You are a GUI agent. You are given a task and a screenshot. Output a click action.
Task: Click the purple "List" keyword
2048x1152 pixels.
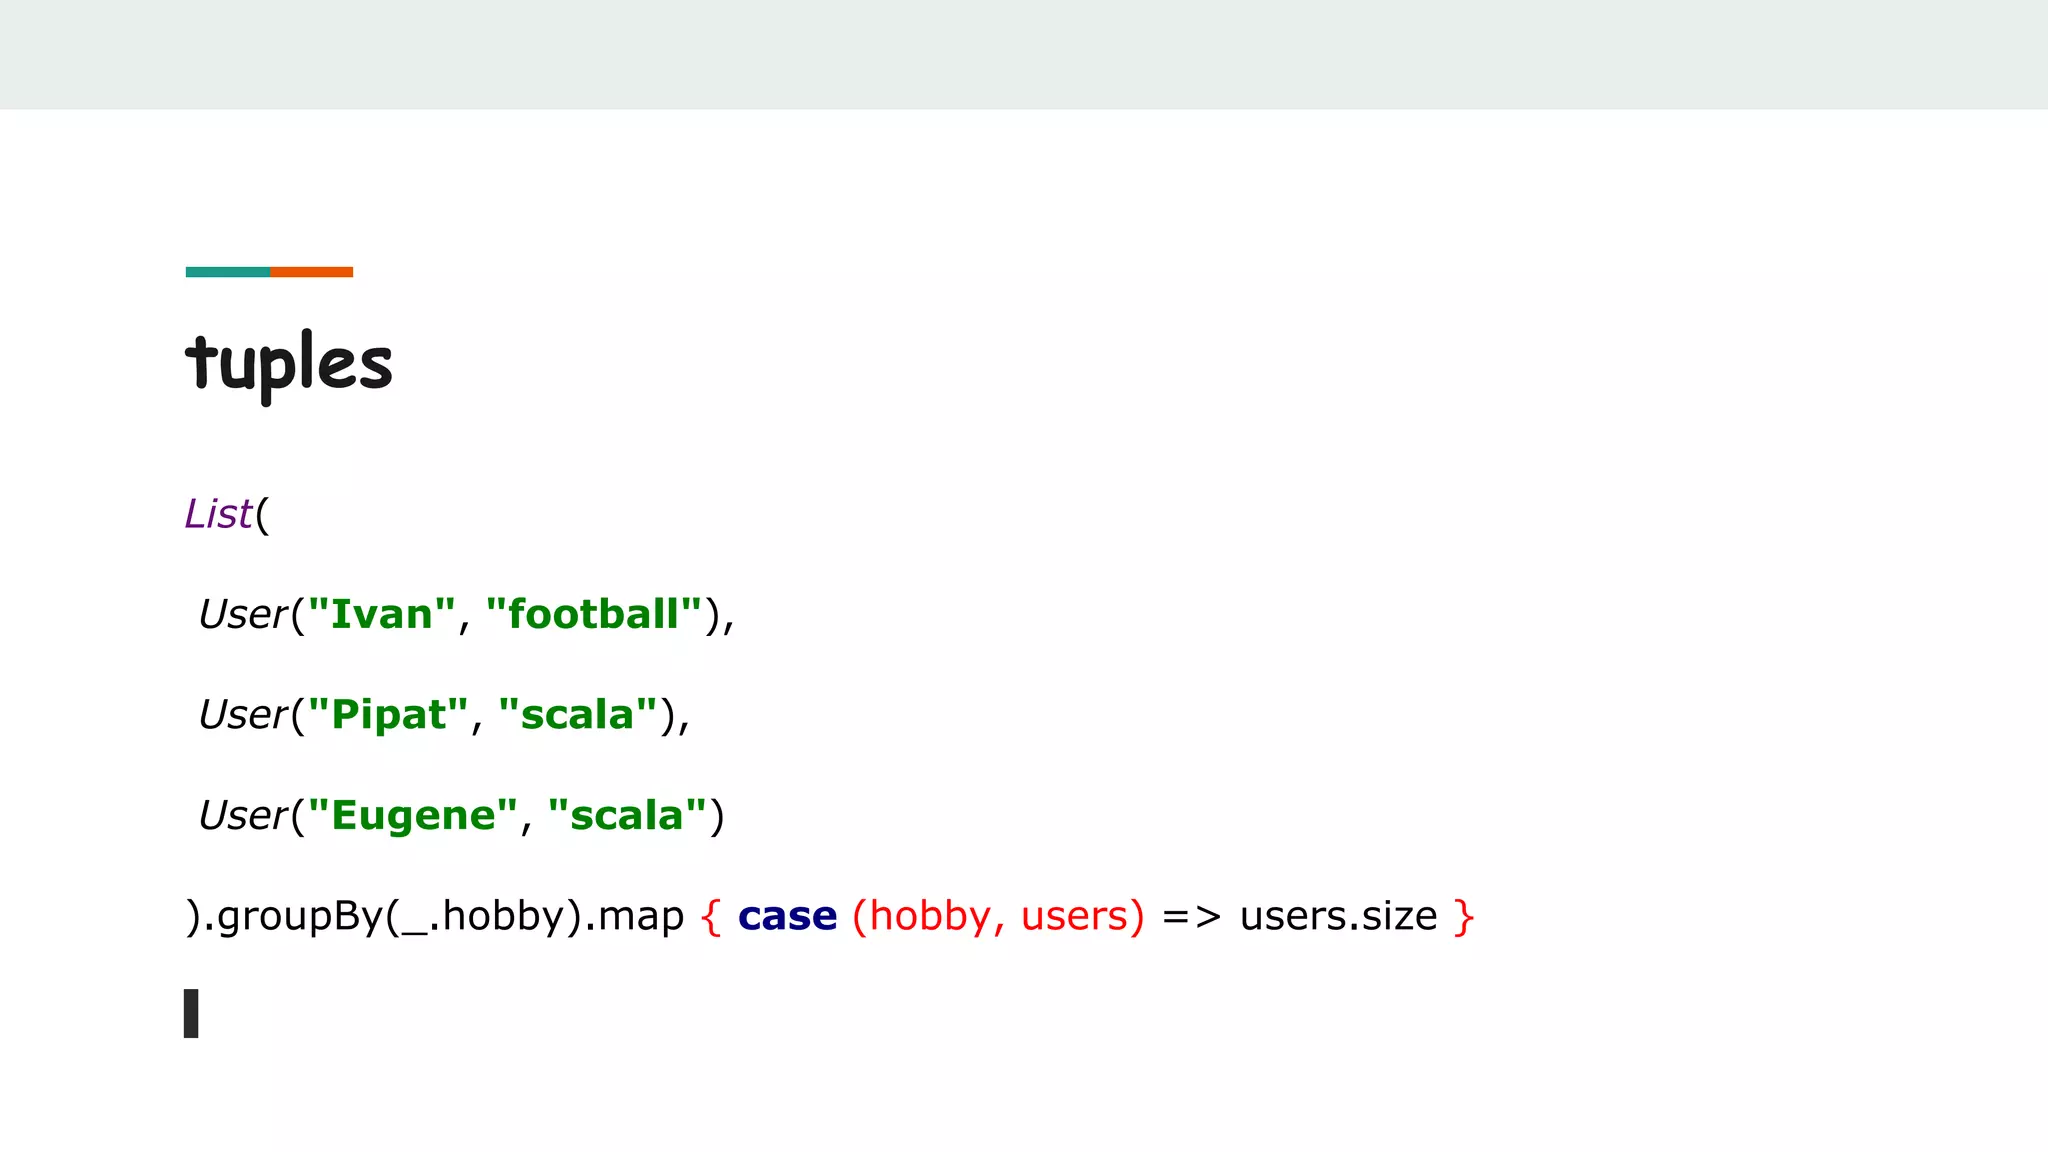pyautogui.click(x=218, y=514)
